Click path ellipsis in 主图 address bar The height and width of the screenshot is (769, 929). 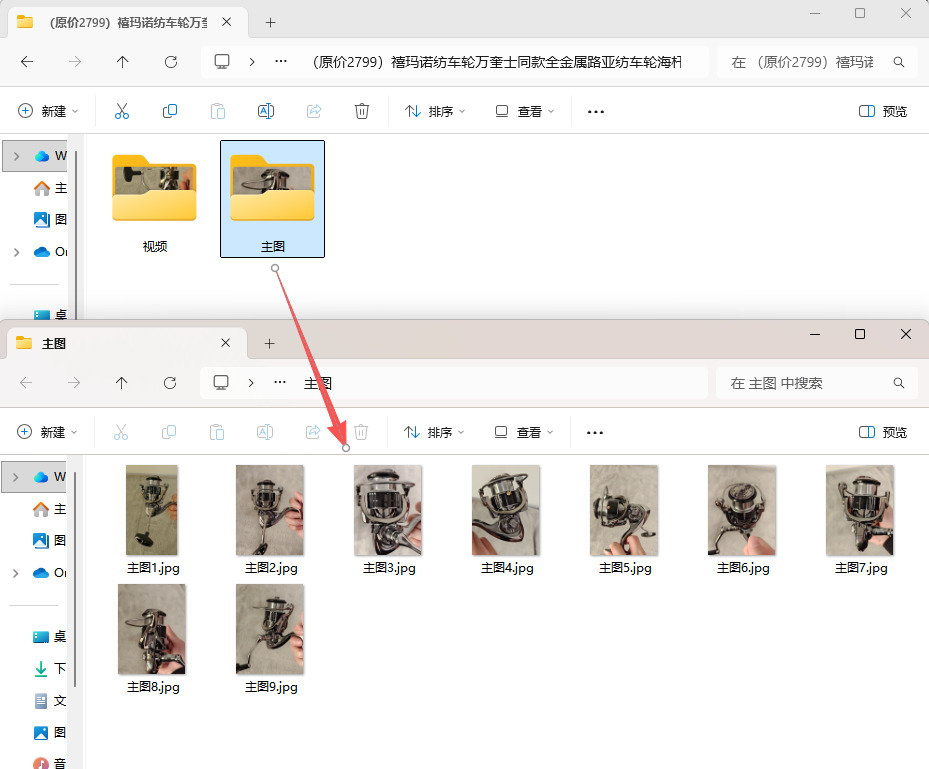tap(280, 383)
